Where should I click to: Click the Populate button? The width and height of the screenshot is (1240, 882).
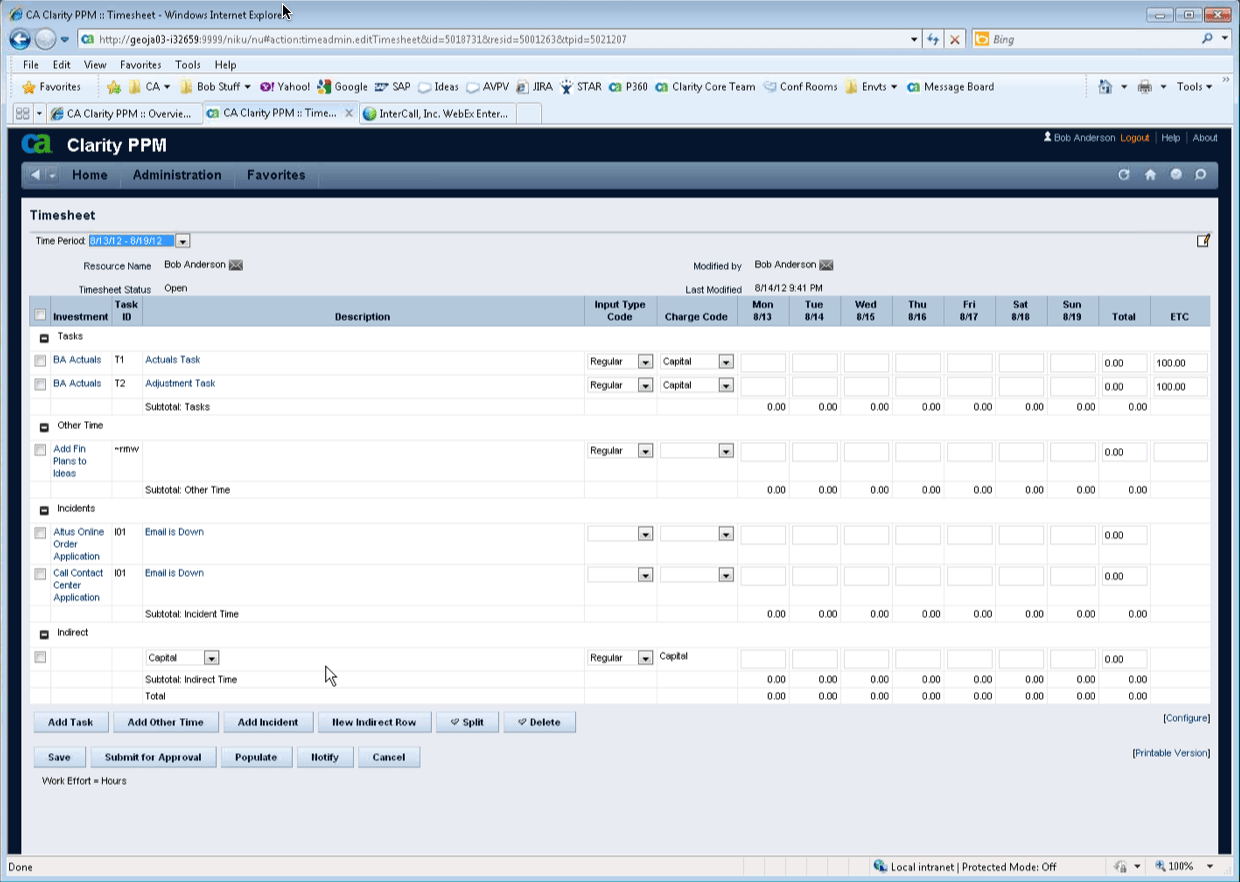coord(256,757)
